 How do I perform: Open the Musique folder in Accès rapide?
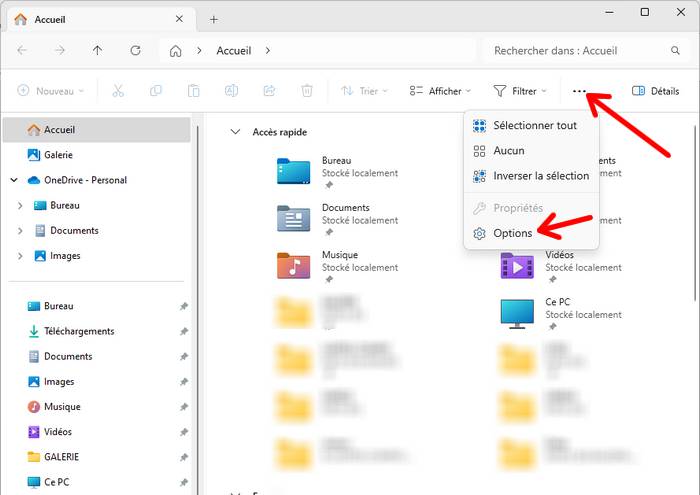293,266
